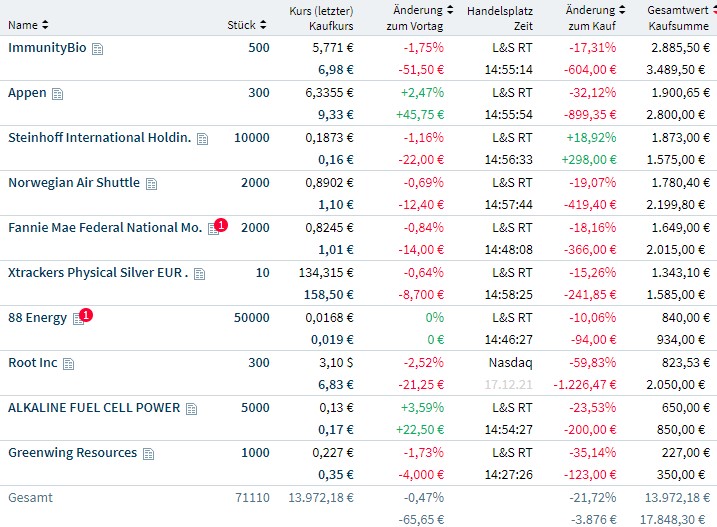Click the Gesamtwert Kaufsumme column header
The width and height of the screenshot is (717, 527).
(x=680, y=17)
